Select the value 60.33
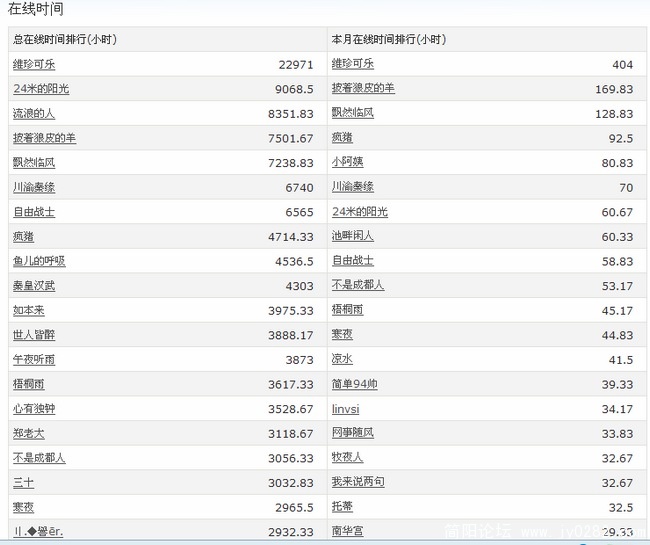This screenshot has height=545, width=650. click(x=617, y=237)
